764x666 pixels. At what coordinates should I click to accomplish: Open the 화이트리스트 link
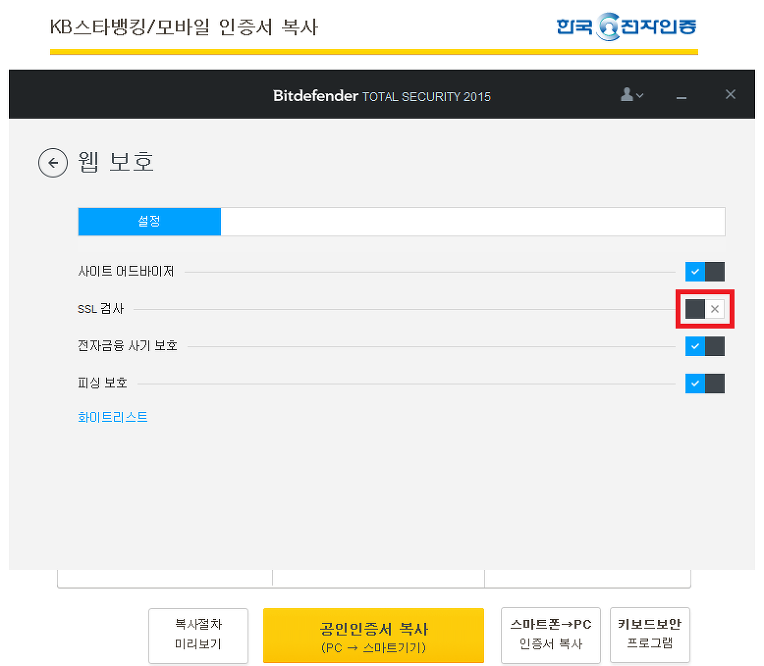pos(113,417)
